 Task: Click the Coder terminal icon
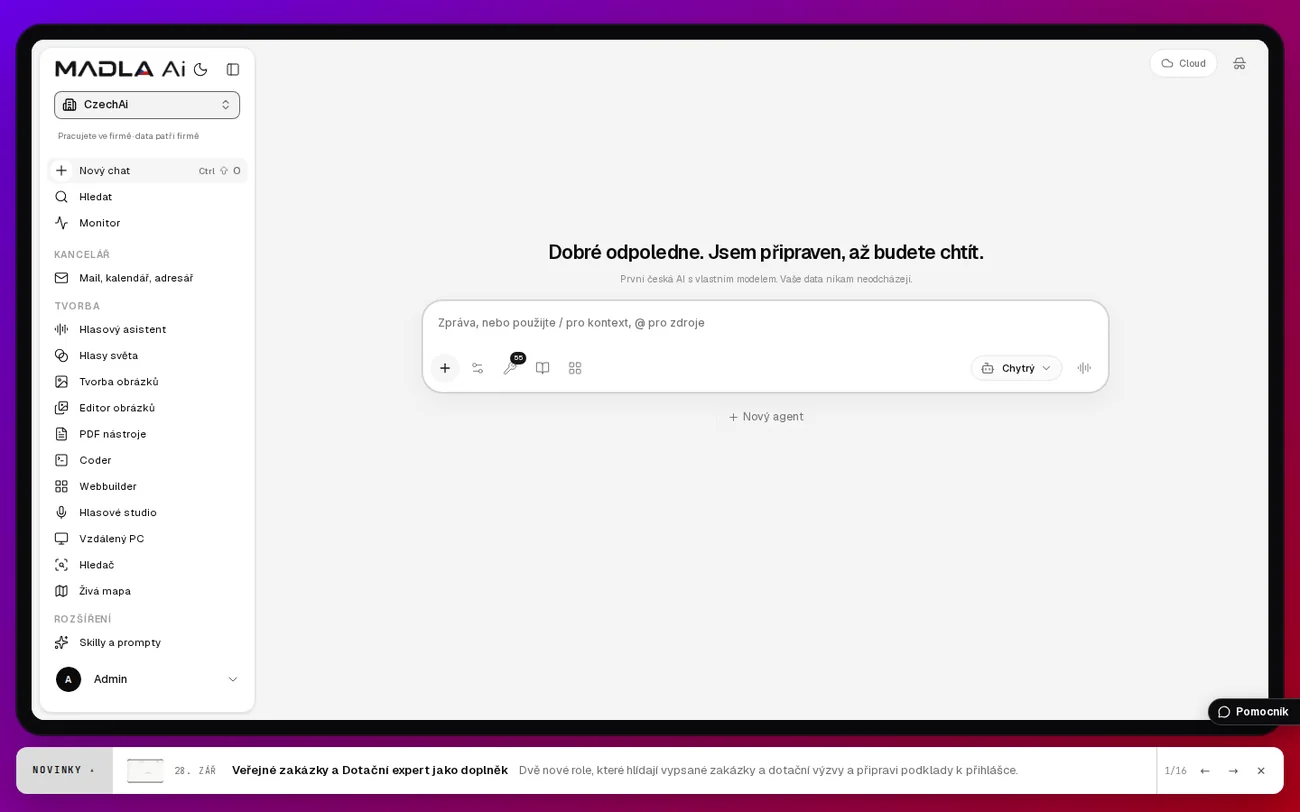coord(62,460)
